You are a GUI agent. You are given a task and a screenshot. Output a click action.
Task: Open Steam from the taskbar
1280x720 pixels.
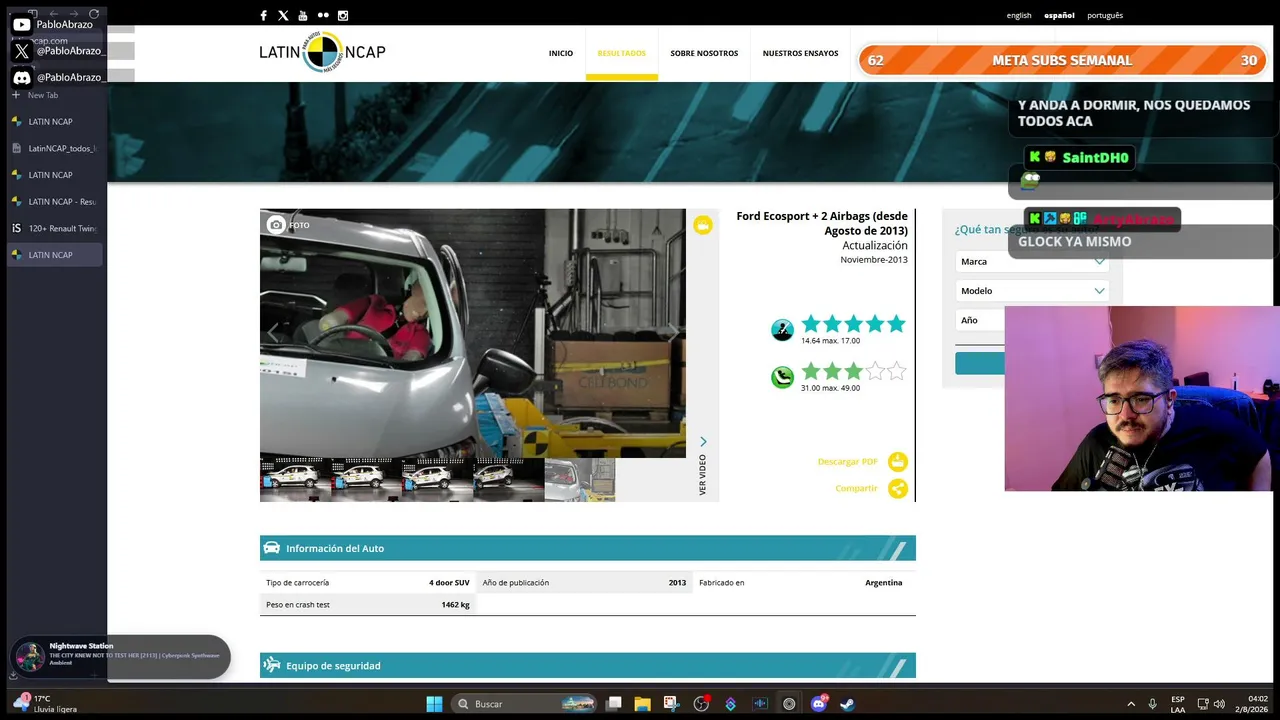(x=847, y=704)
